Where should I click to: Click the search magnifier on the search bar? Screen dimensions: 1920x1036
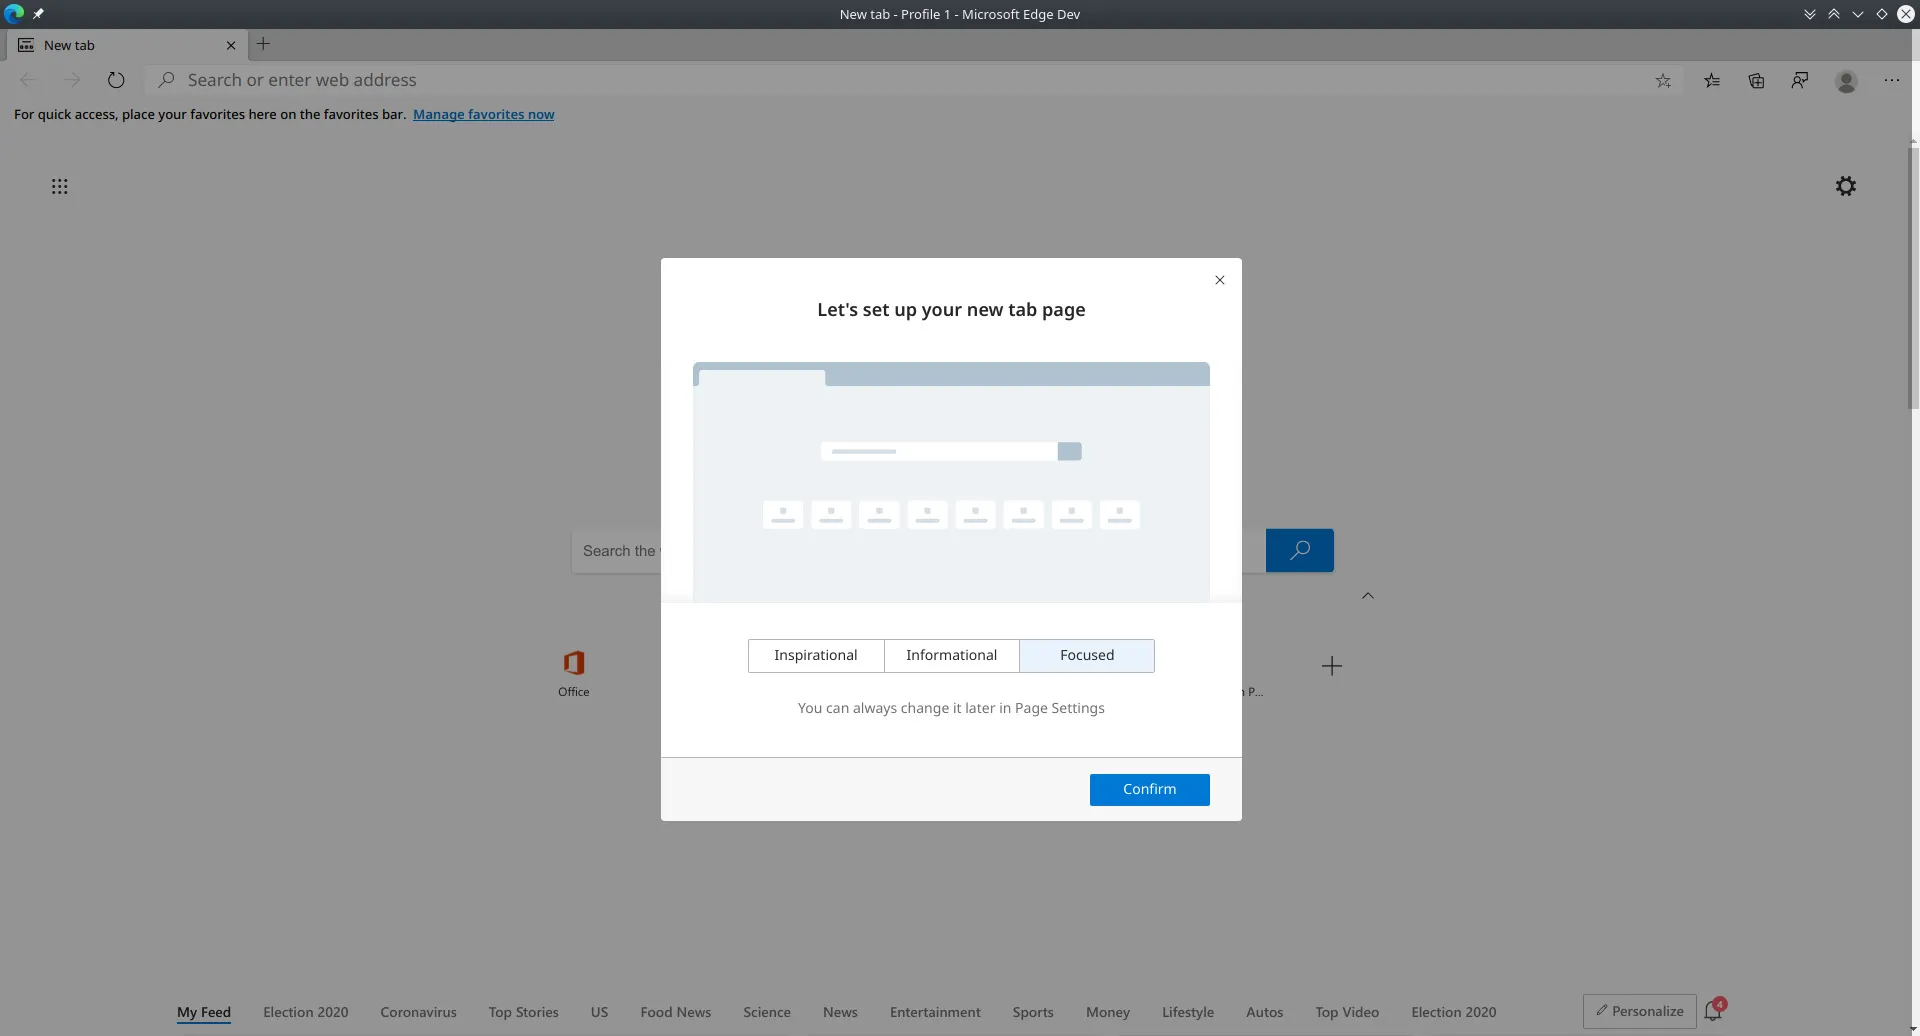[x=1299, y=550]
